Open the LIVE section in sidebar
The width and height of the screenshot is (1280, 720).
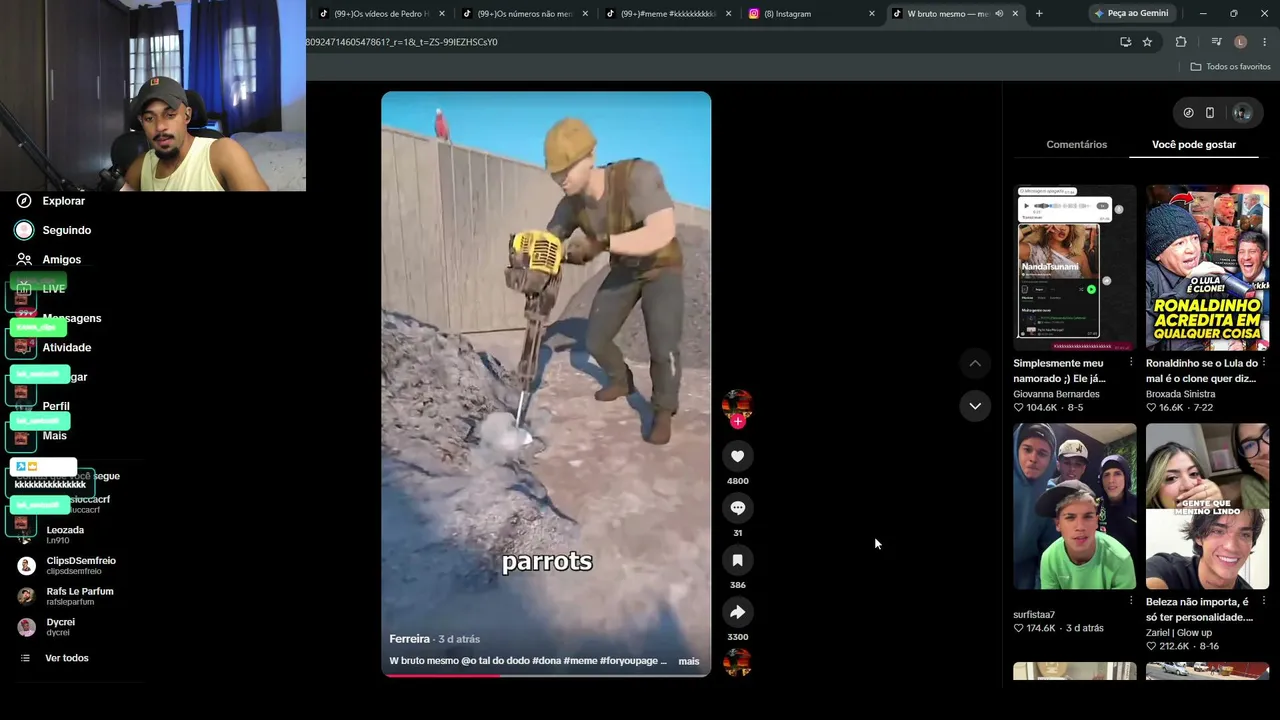coord(53,289)
